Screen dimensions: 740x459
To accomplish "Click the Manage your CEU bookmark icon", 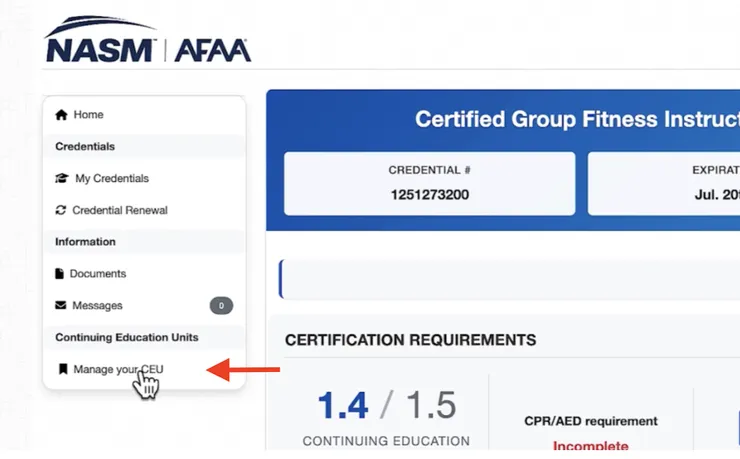I will 62,370.
